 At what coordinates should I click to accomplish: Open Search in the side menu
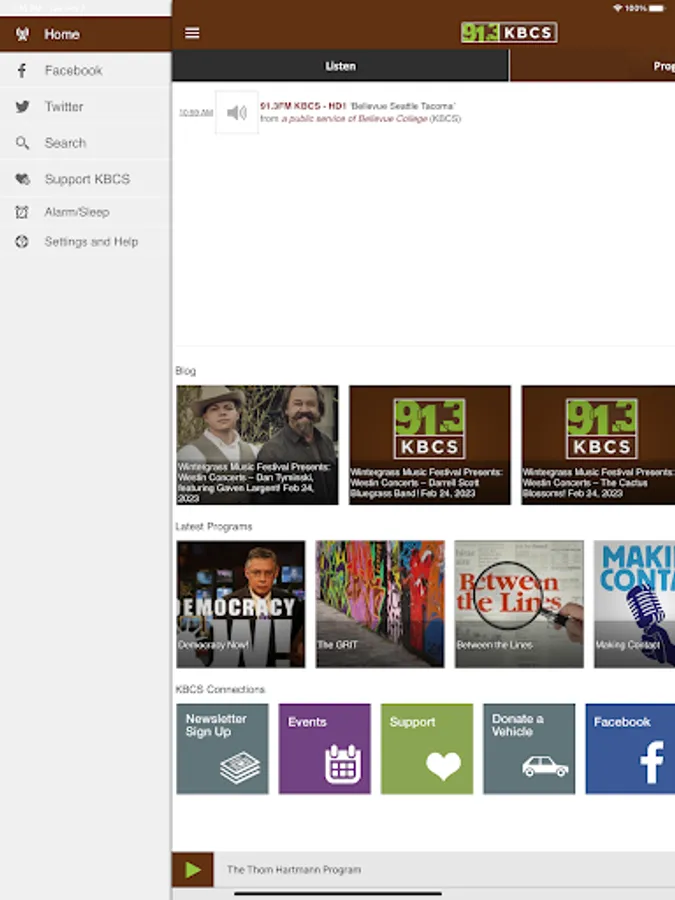coord(86,142)
